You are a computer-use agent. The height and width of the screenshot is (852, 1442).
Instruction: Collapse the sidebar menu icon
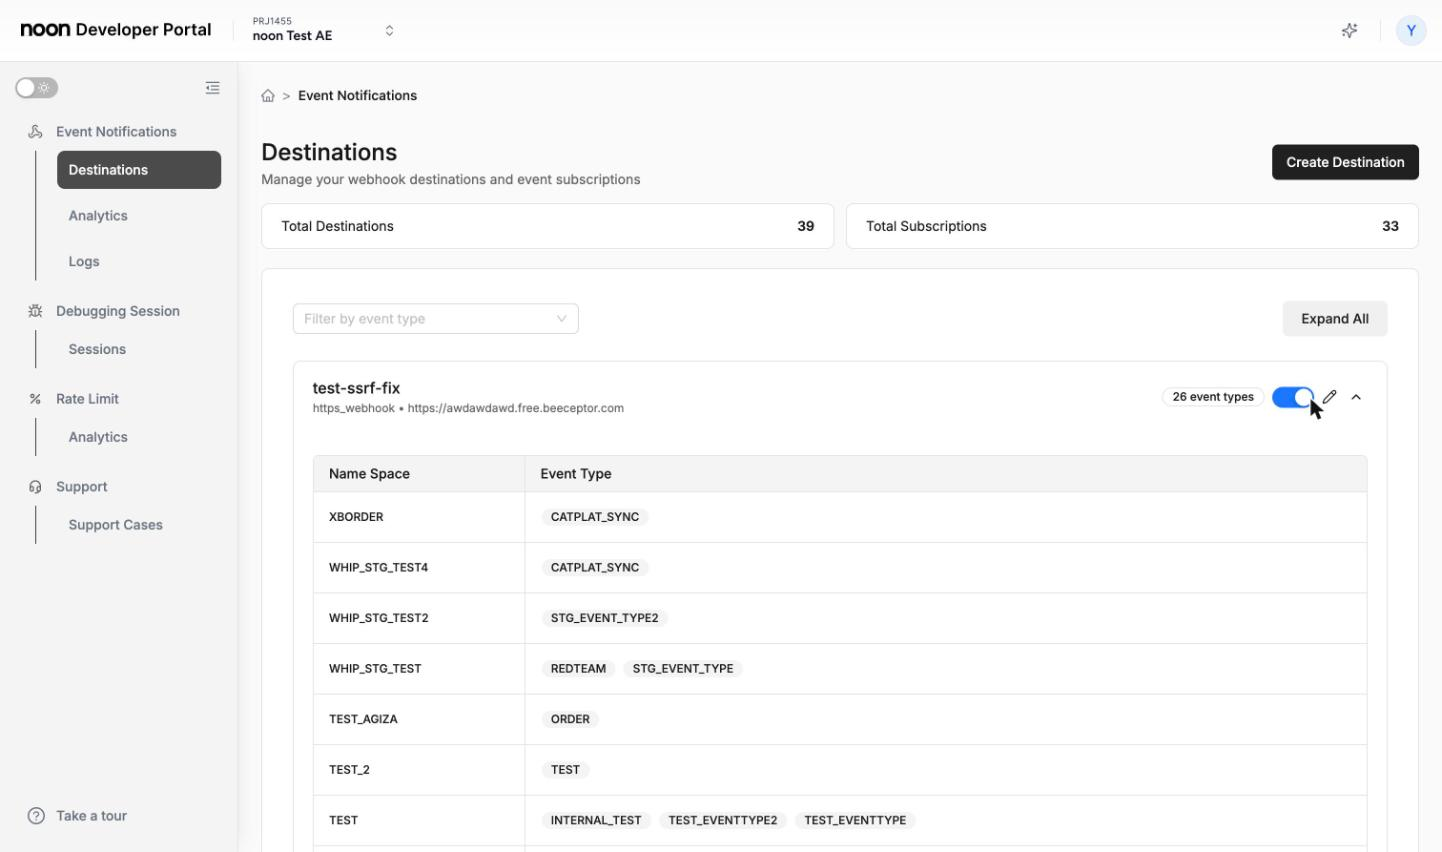coord(212,88)
